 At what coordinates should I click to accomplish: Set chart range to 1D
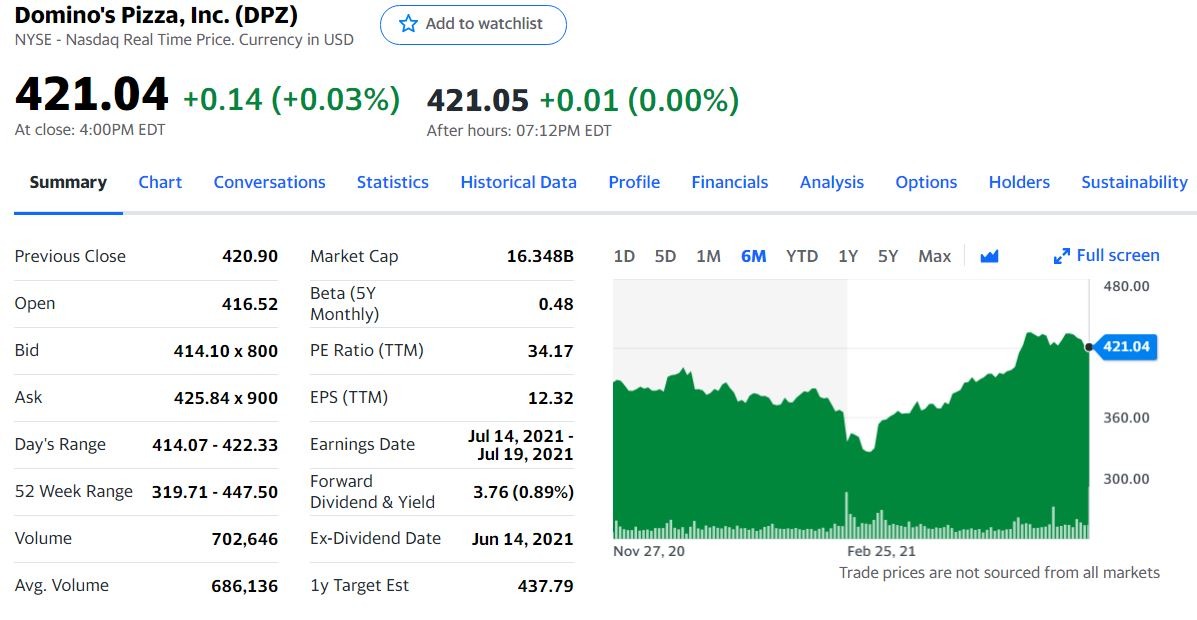pyautogui.click(x=624, y=257)
